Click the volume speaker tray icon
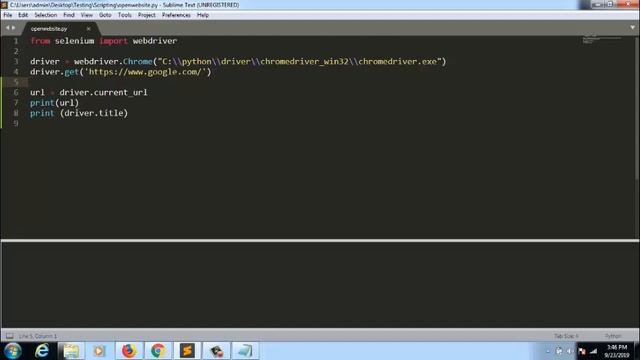Viewport: 640px width, 360px height. tap(570, 351)
